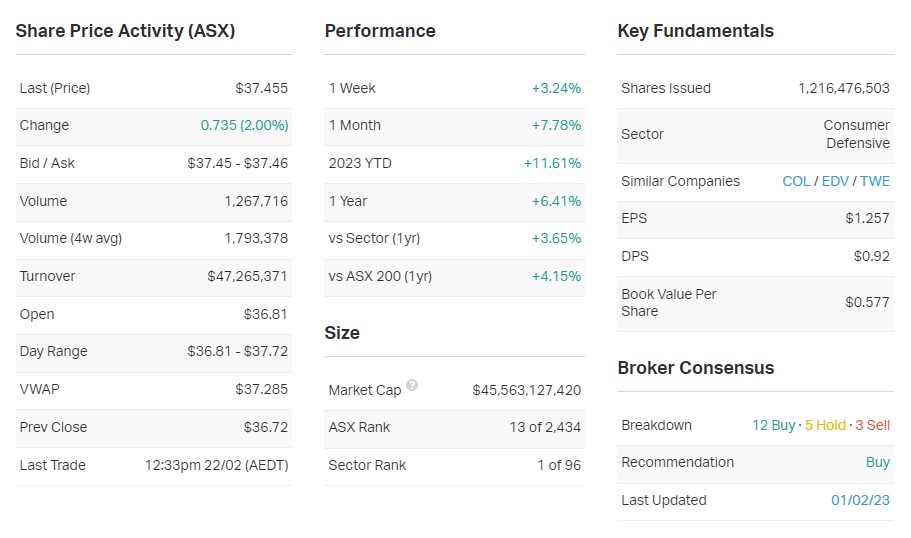This screenshot has width=911, height=538.
Task: Click the 3 Sell breakdown text
Action: [x=872, y=425]
